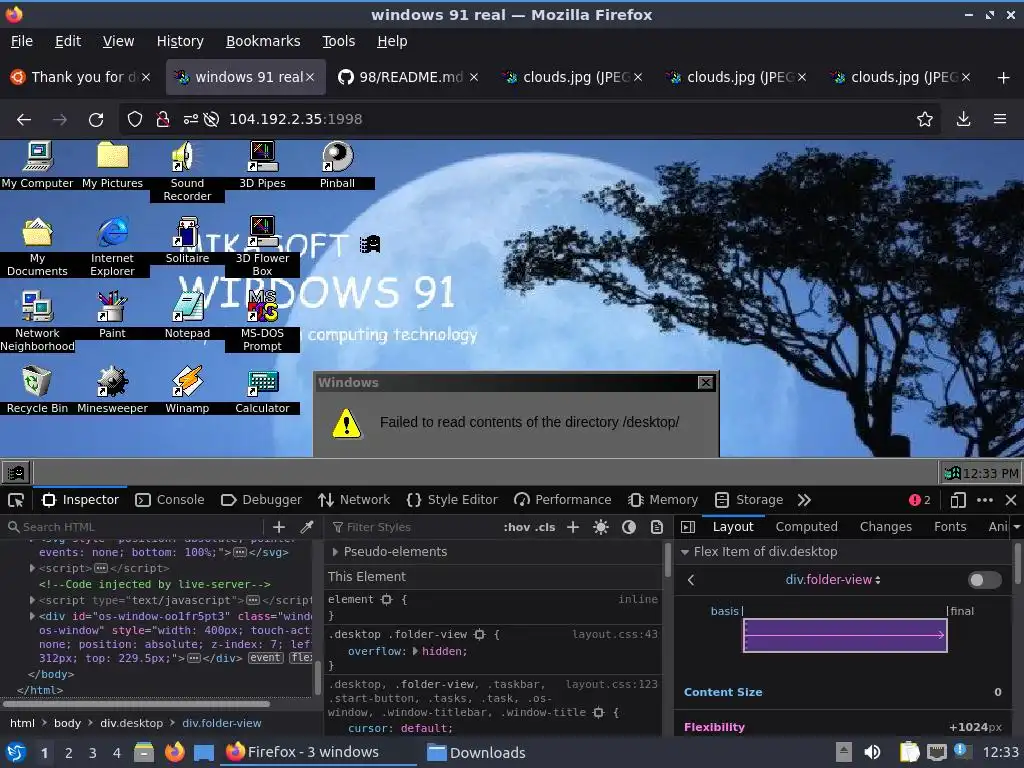Select div.desktop in breadcrumb
1024x768 pixels.
tap(131, 724)
